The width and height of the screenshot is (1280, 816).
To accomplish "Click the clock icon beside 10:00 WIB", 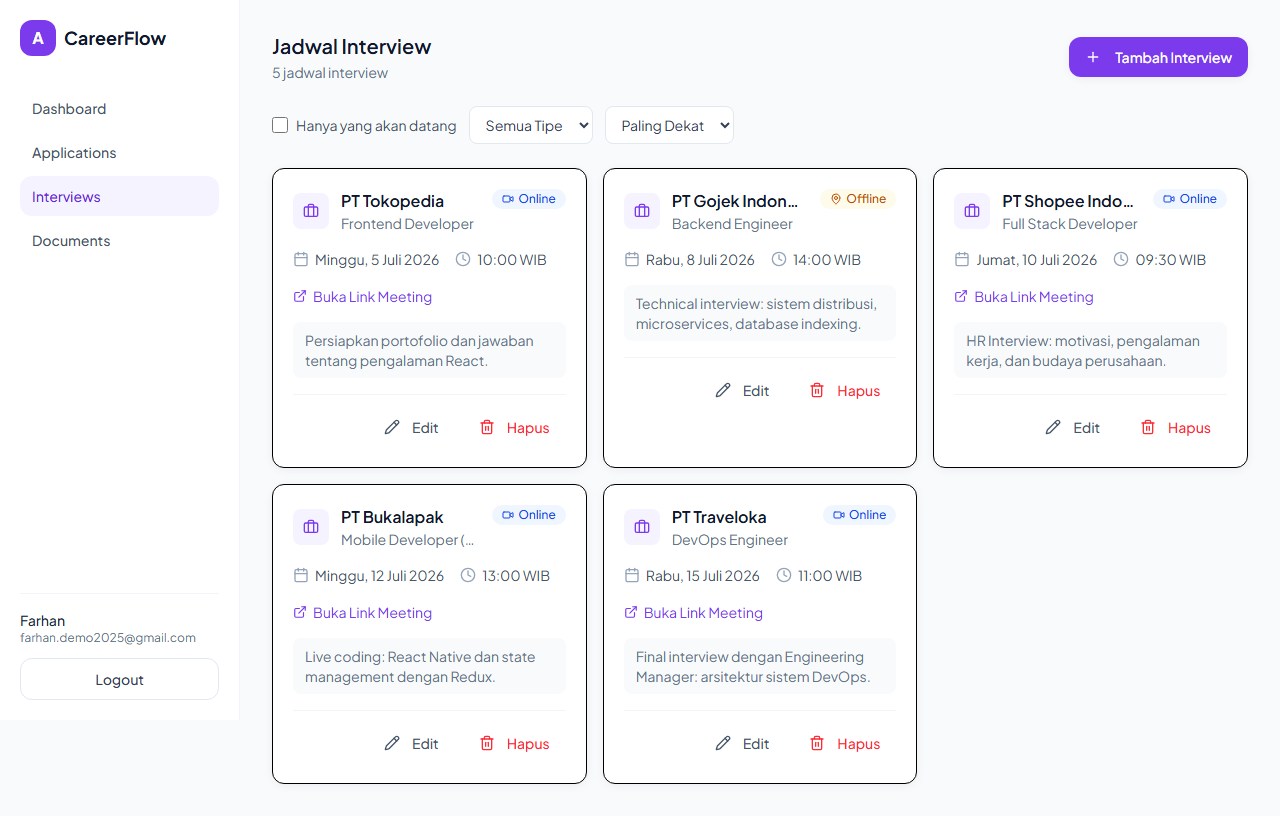I will pos(463,259).
